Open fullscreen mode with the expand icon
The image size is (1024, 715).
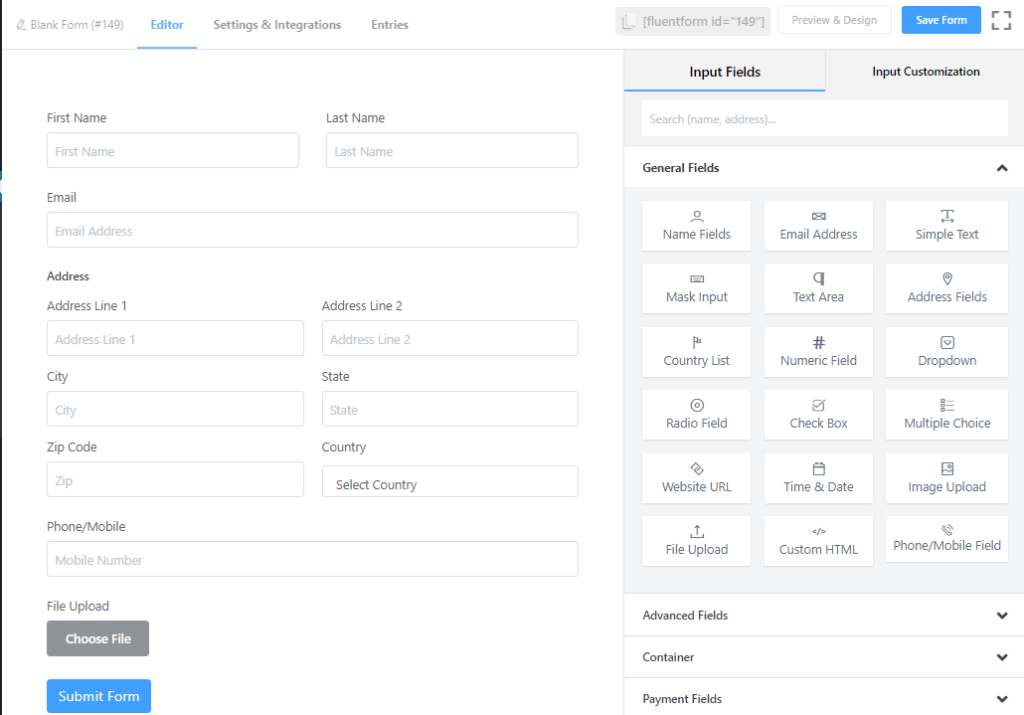pos(1001,19)
